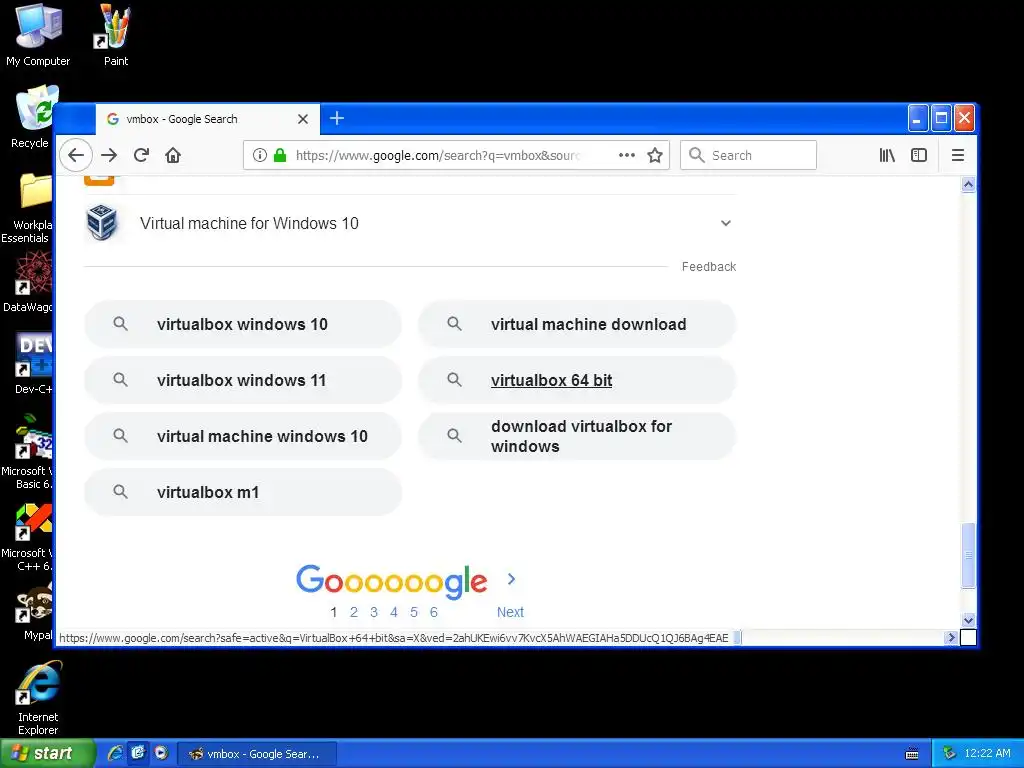The image size is (1024, 768).
Task: Select vmbox Google Search taskbar button
Action: click(x=257, y=754)
